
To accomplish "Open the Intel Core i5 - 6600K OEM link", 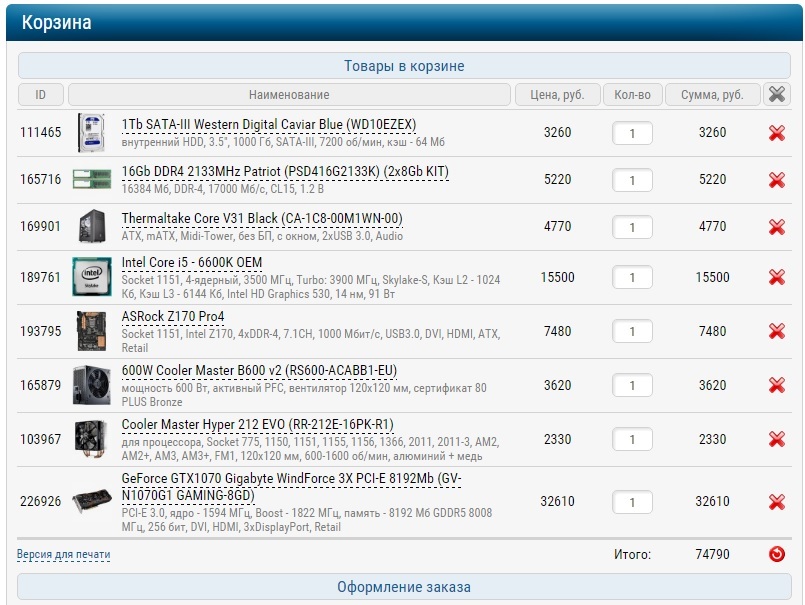I will coord(192,263).
